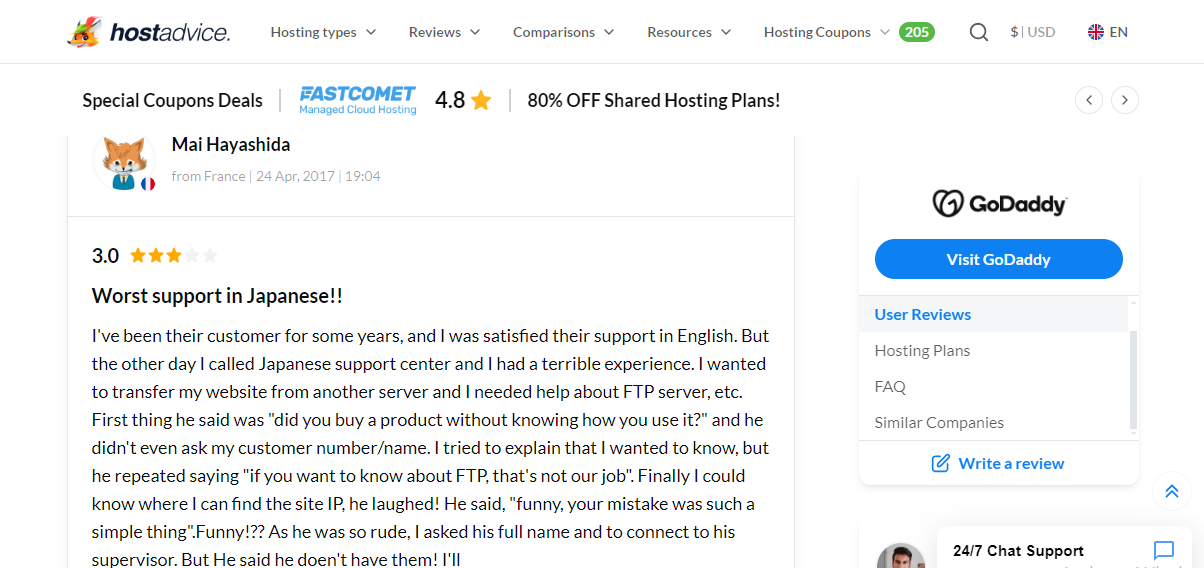Screen dimensions: 1204x568
Task: Show next coupon deal arrow
Action: point(1125,100)
